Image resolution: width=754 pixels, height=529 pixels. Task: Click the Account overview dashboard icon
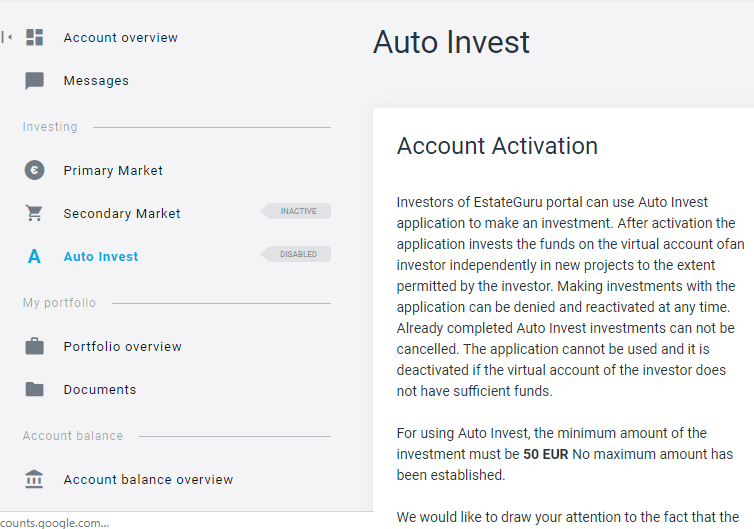[x=35, y=38]
